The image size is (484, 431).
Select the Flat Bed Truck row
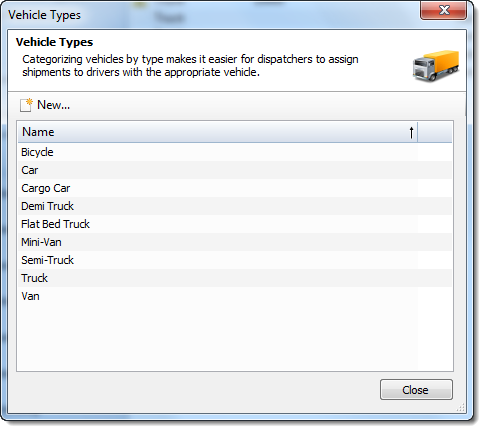click(x=235, y=224)
